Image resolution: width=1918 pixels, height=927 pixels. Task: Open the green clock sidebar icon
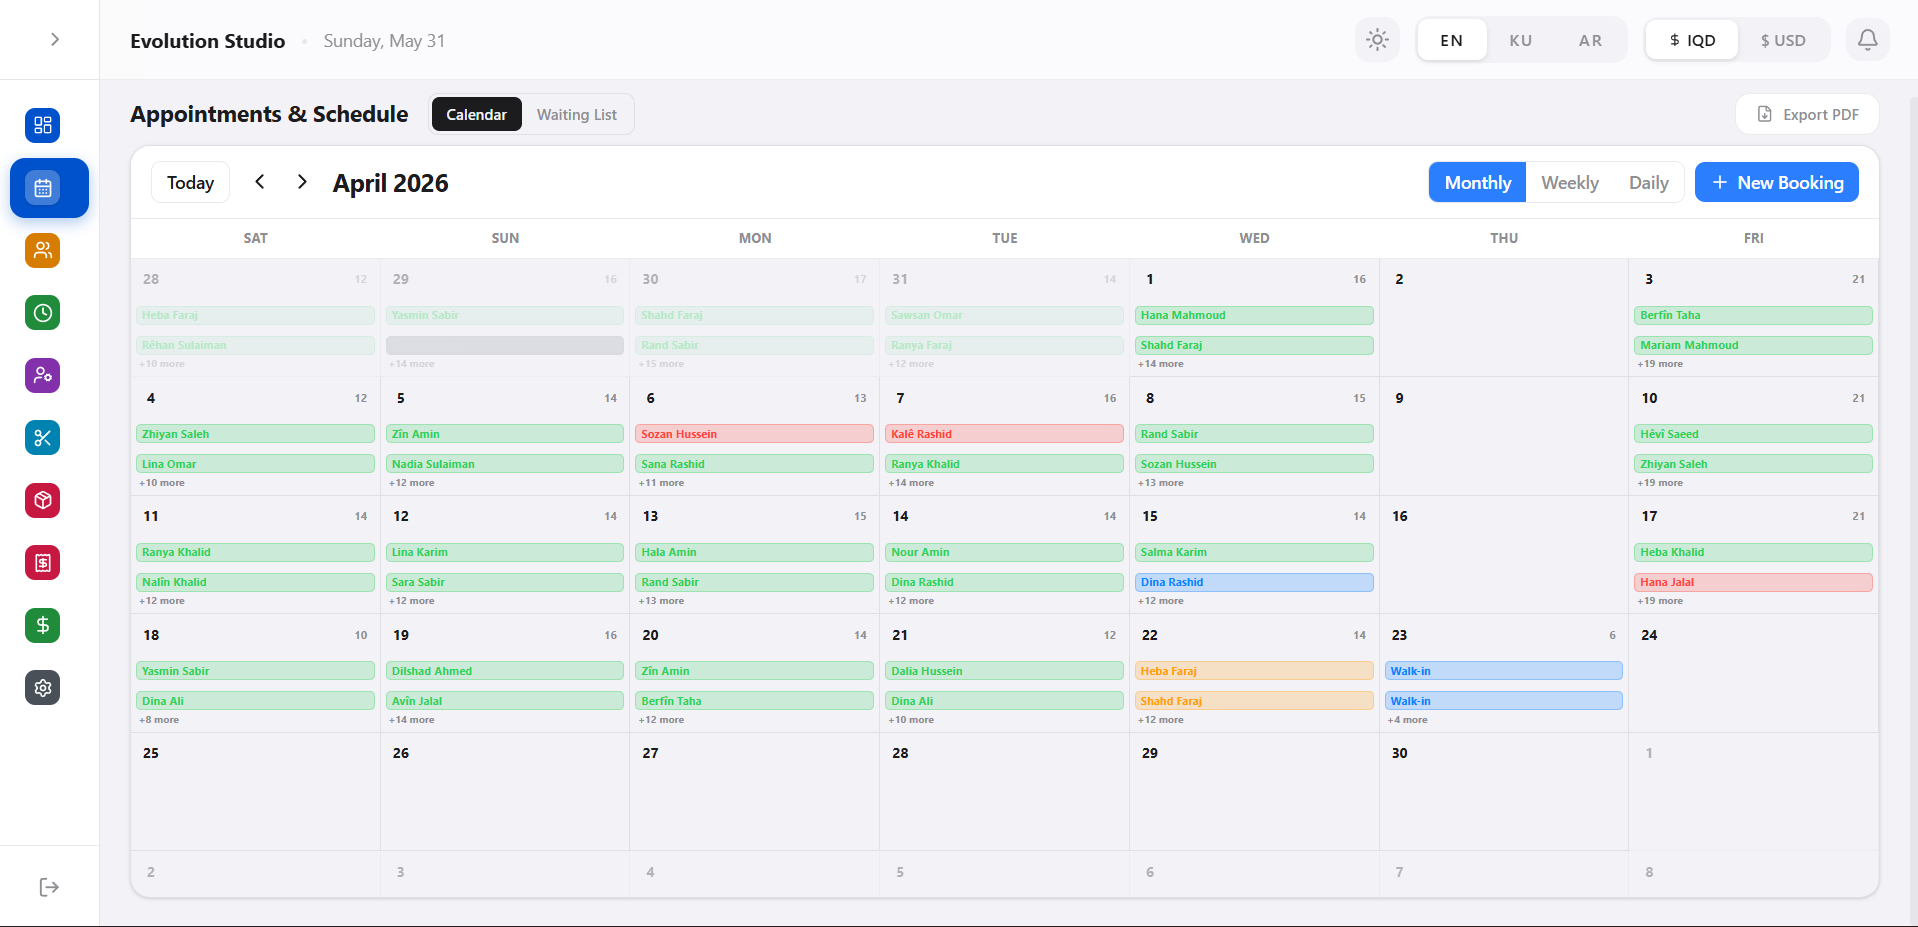(43, 313)
